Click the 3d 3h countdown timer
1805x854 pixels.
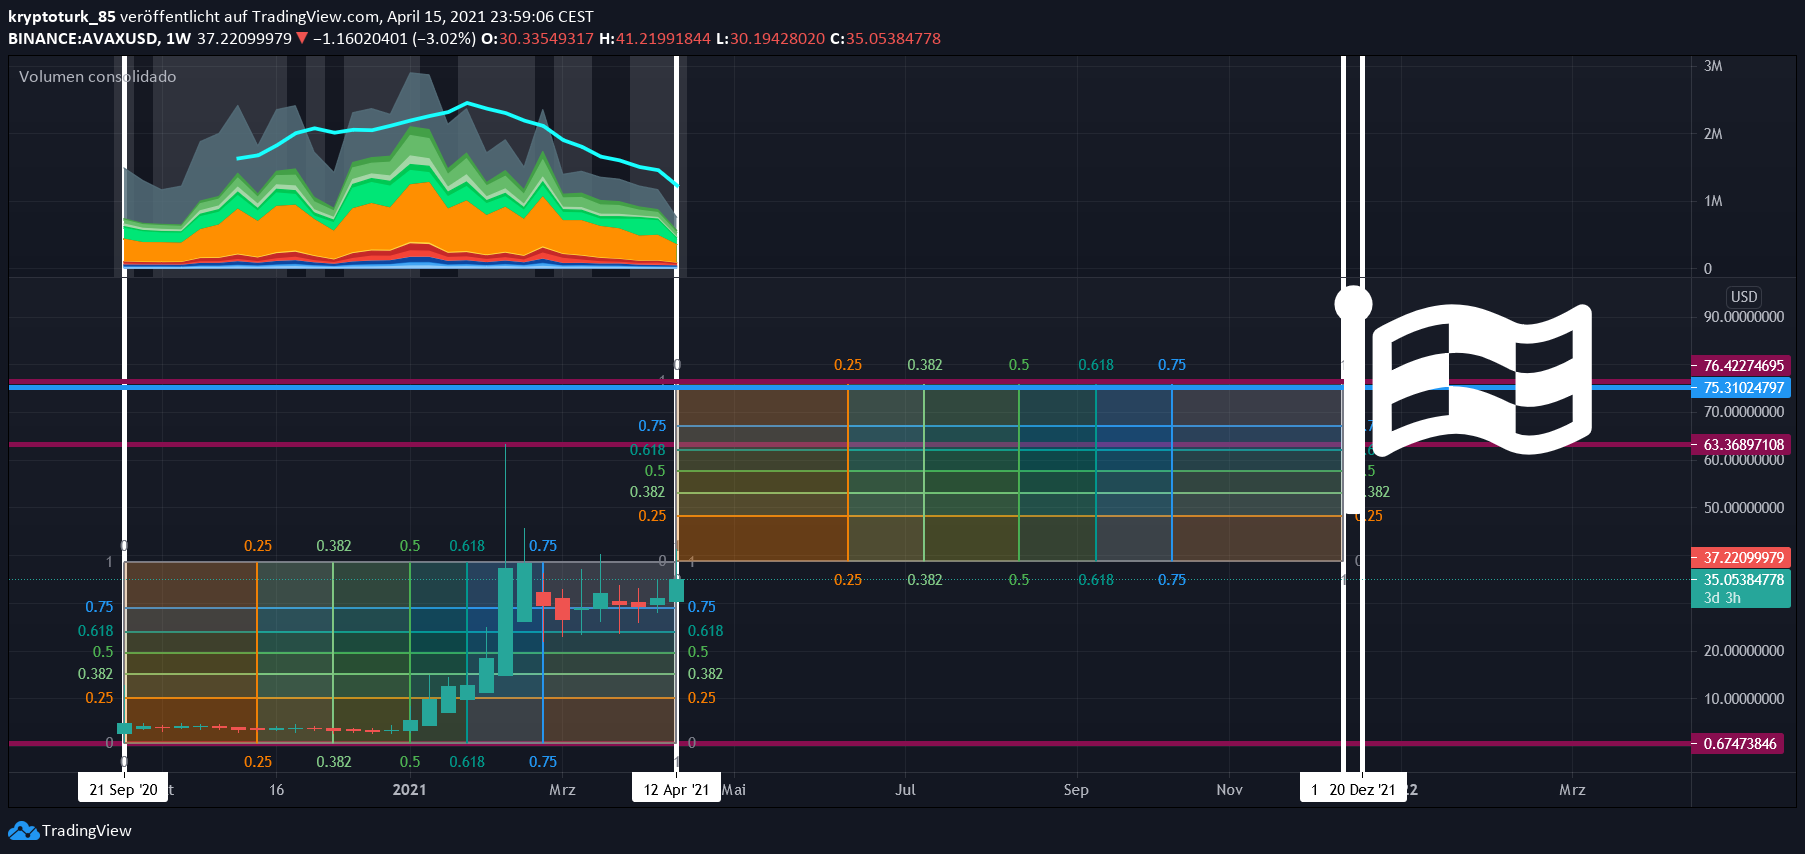(1722, 598)
